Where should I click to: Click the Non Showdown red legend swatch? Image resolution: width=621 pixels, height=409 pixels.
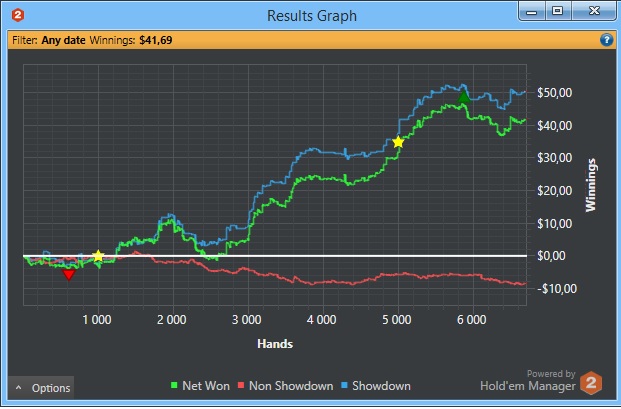(x=241, y=385)
